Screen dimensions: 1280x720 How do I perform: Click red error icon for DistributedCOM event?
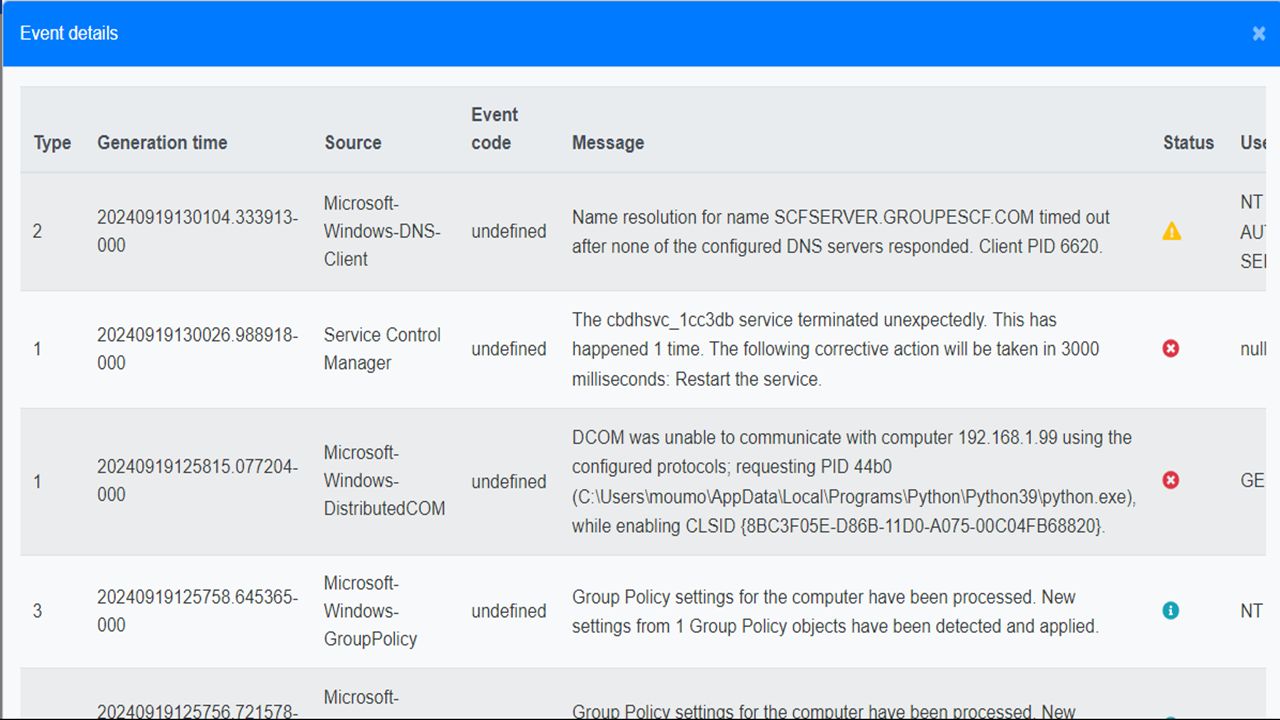point(1171,481)
